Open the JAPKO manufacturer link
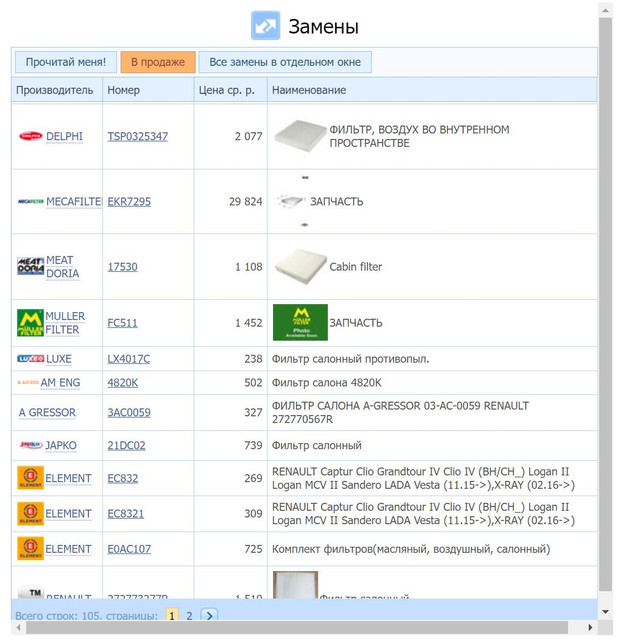621x640 pixels. [x=61, y=445]
